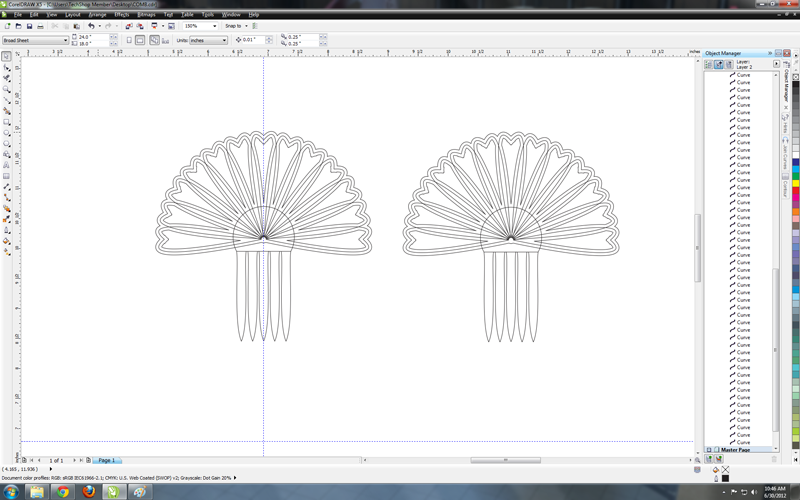Click the Print icon in toolbar
The image size is (800, 500).
pyautogui.click(x=40, y=26)
